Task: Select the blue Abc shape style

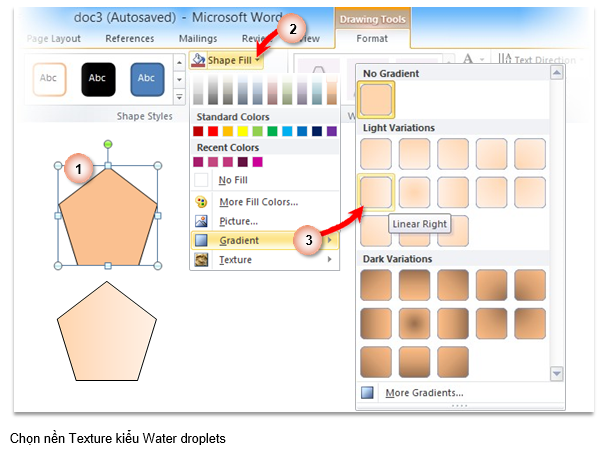Action: [147, 78]
